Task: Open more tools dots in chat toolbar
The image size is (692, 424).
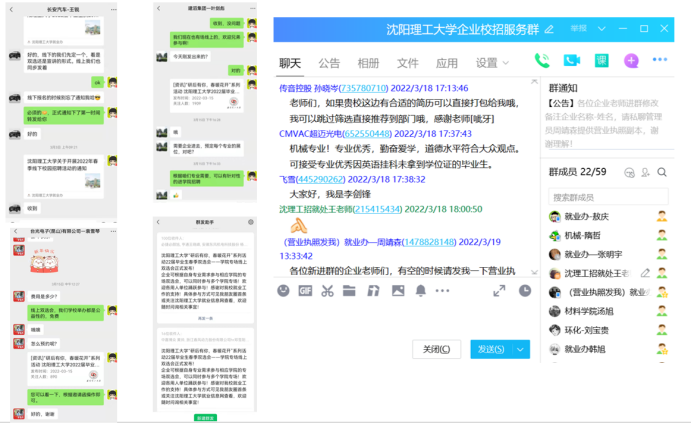Action: point(442,291)
